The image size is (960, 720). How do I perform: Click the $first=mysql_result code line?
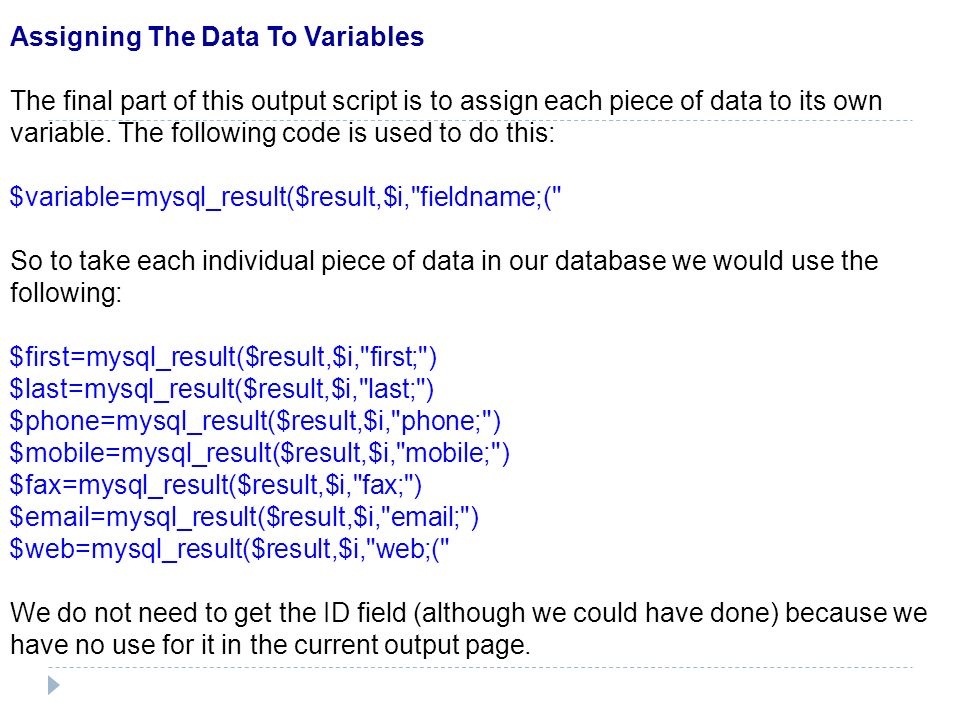[223, 357]
